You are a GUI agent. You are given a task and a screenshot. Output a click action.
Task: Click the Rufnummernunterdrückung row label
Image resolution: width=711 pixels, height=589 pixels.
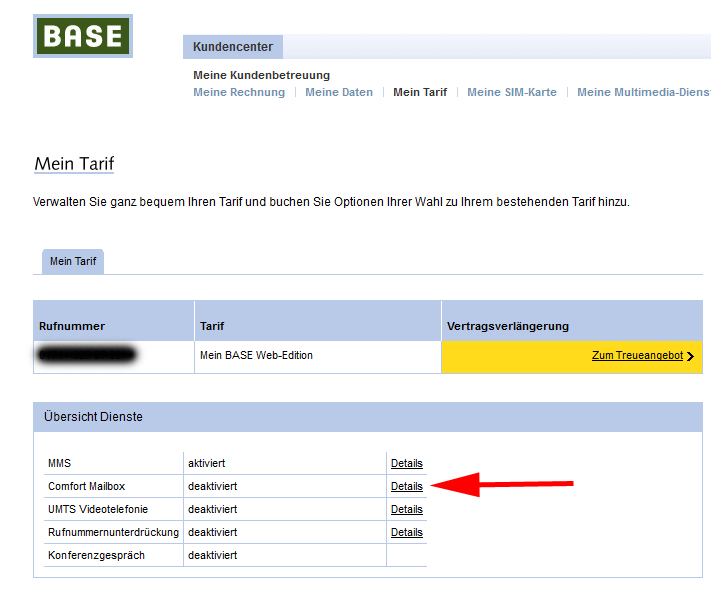tap(113, 532)
